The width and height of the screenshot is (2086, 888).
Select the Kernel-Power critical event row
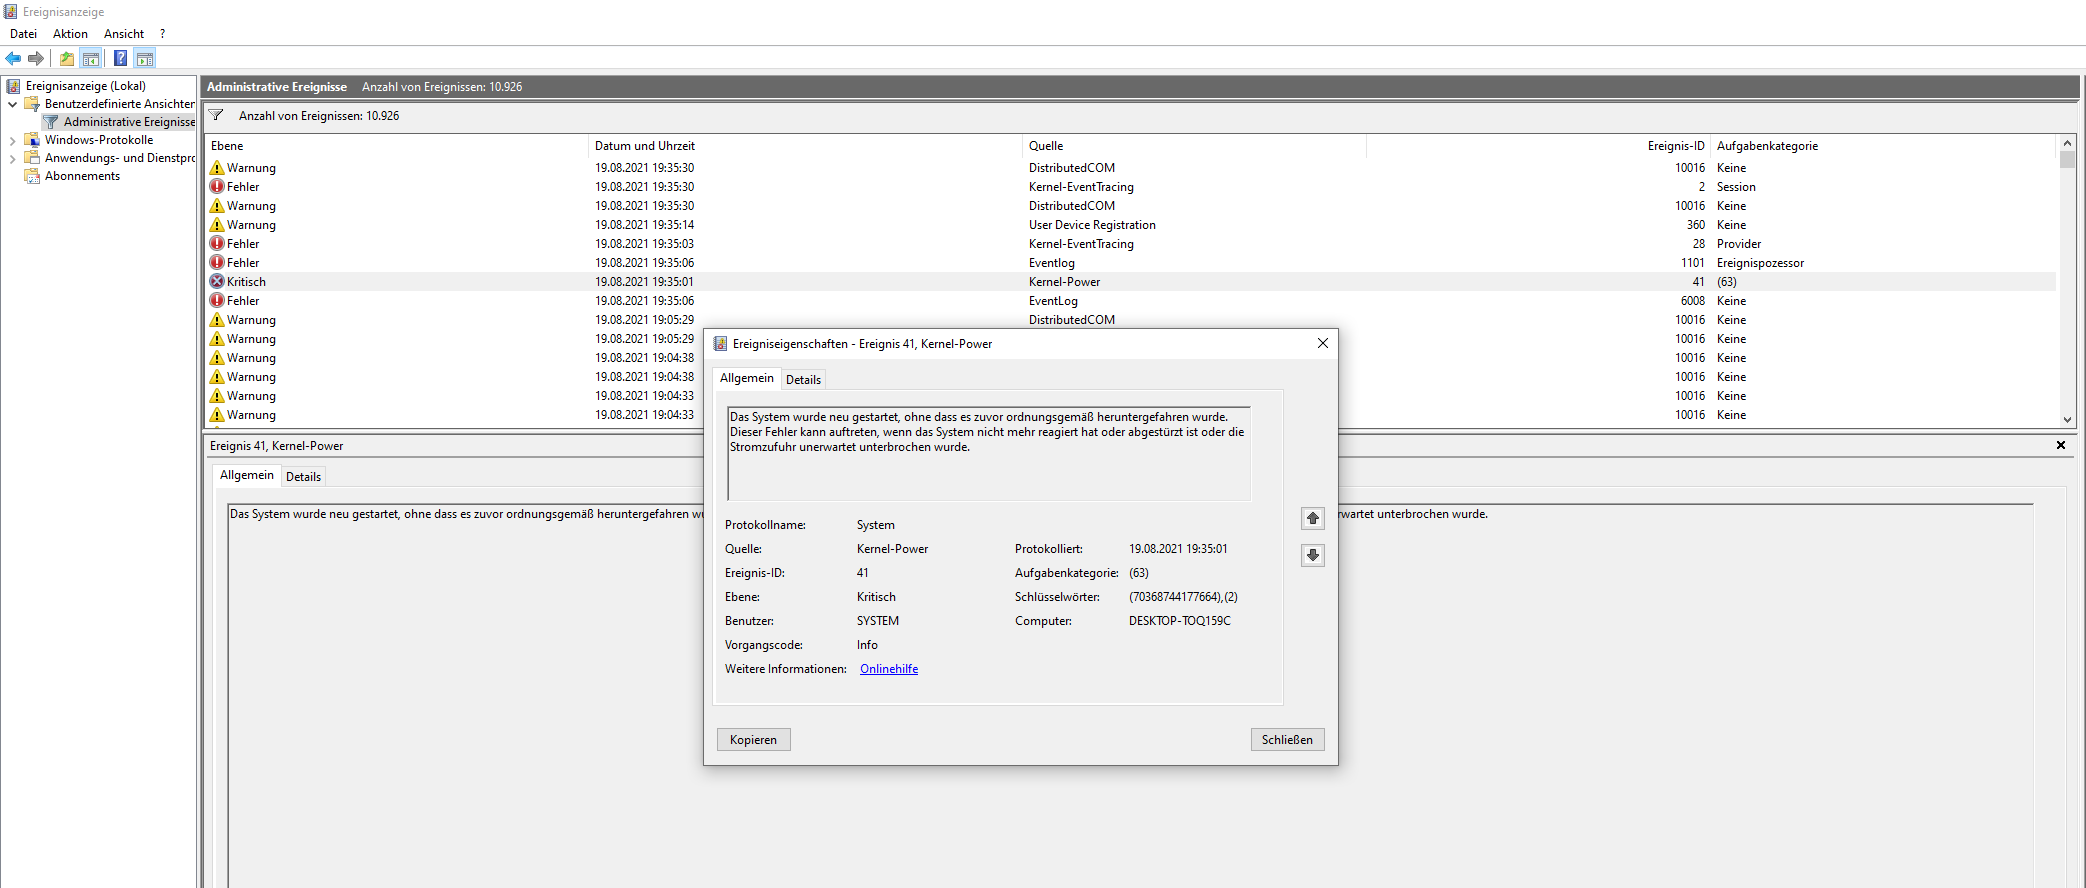[x=1131, y=282]
